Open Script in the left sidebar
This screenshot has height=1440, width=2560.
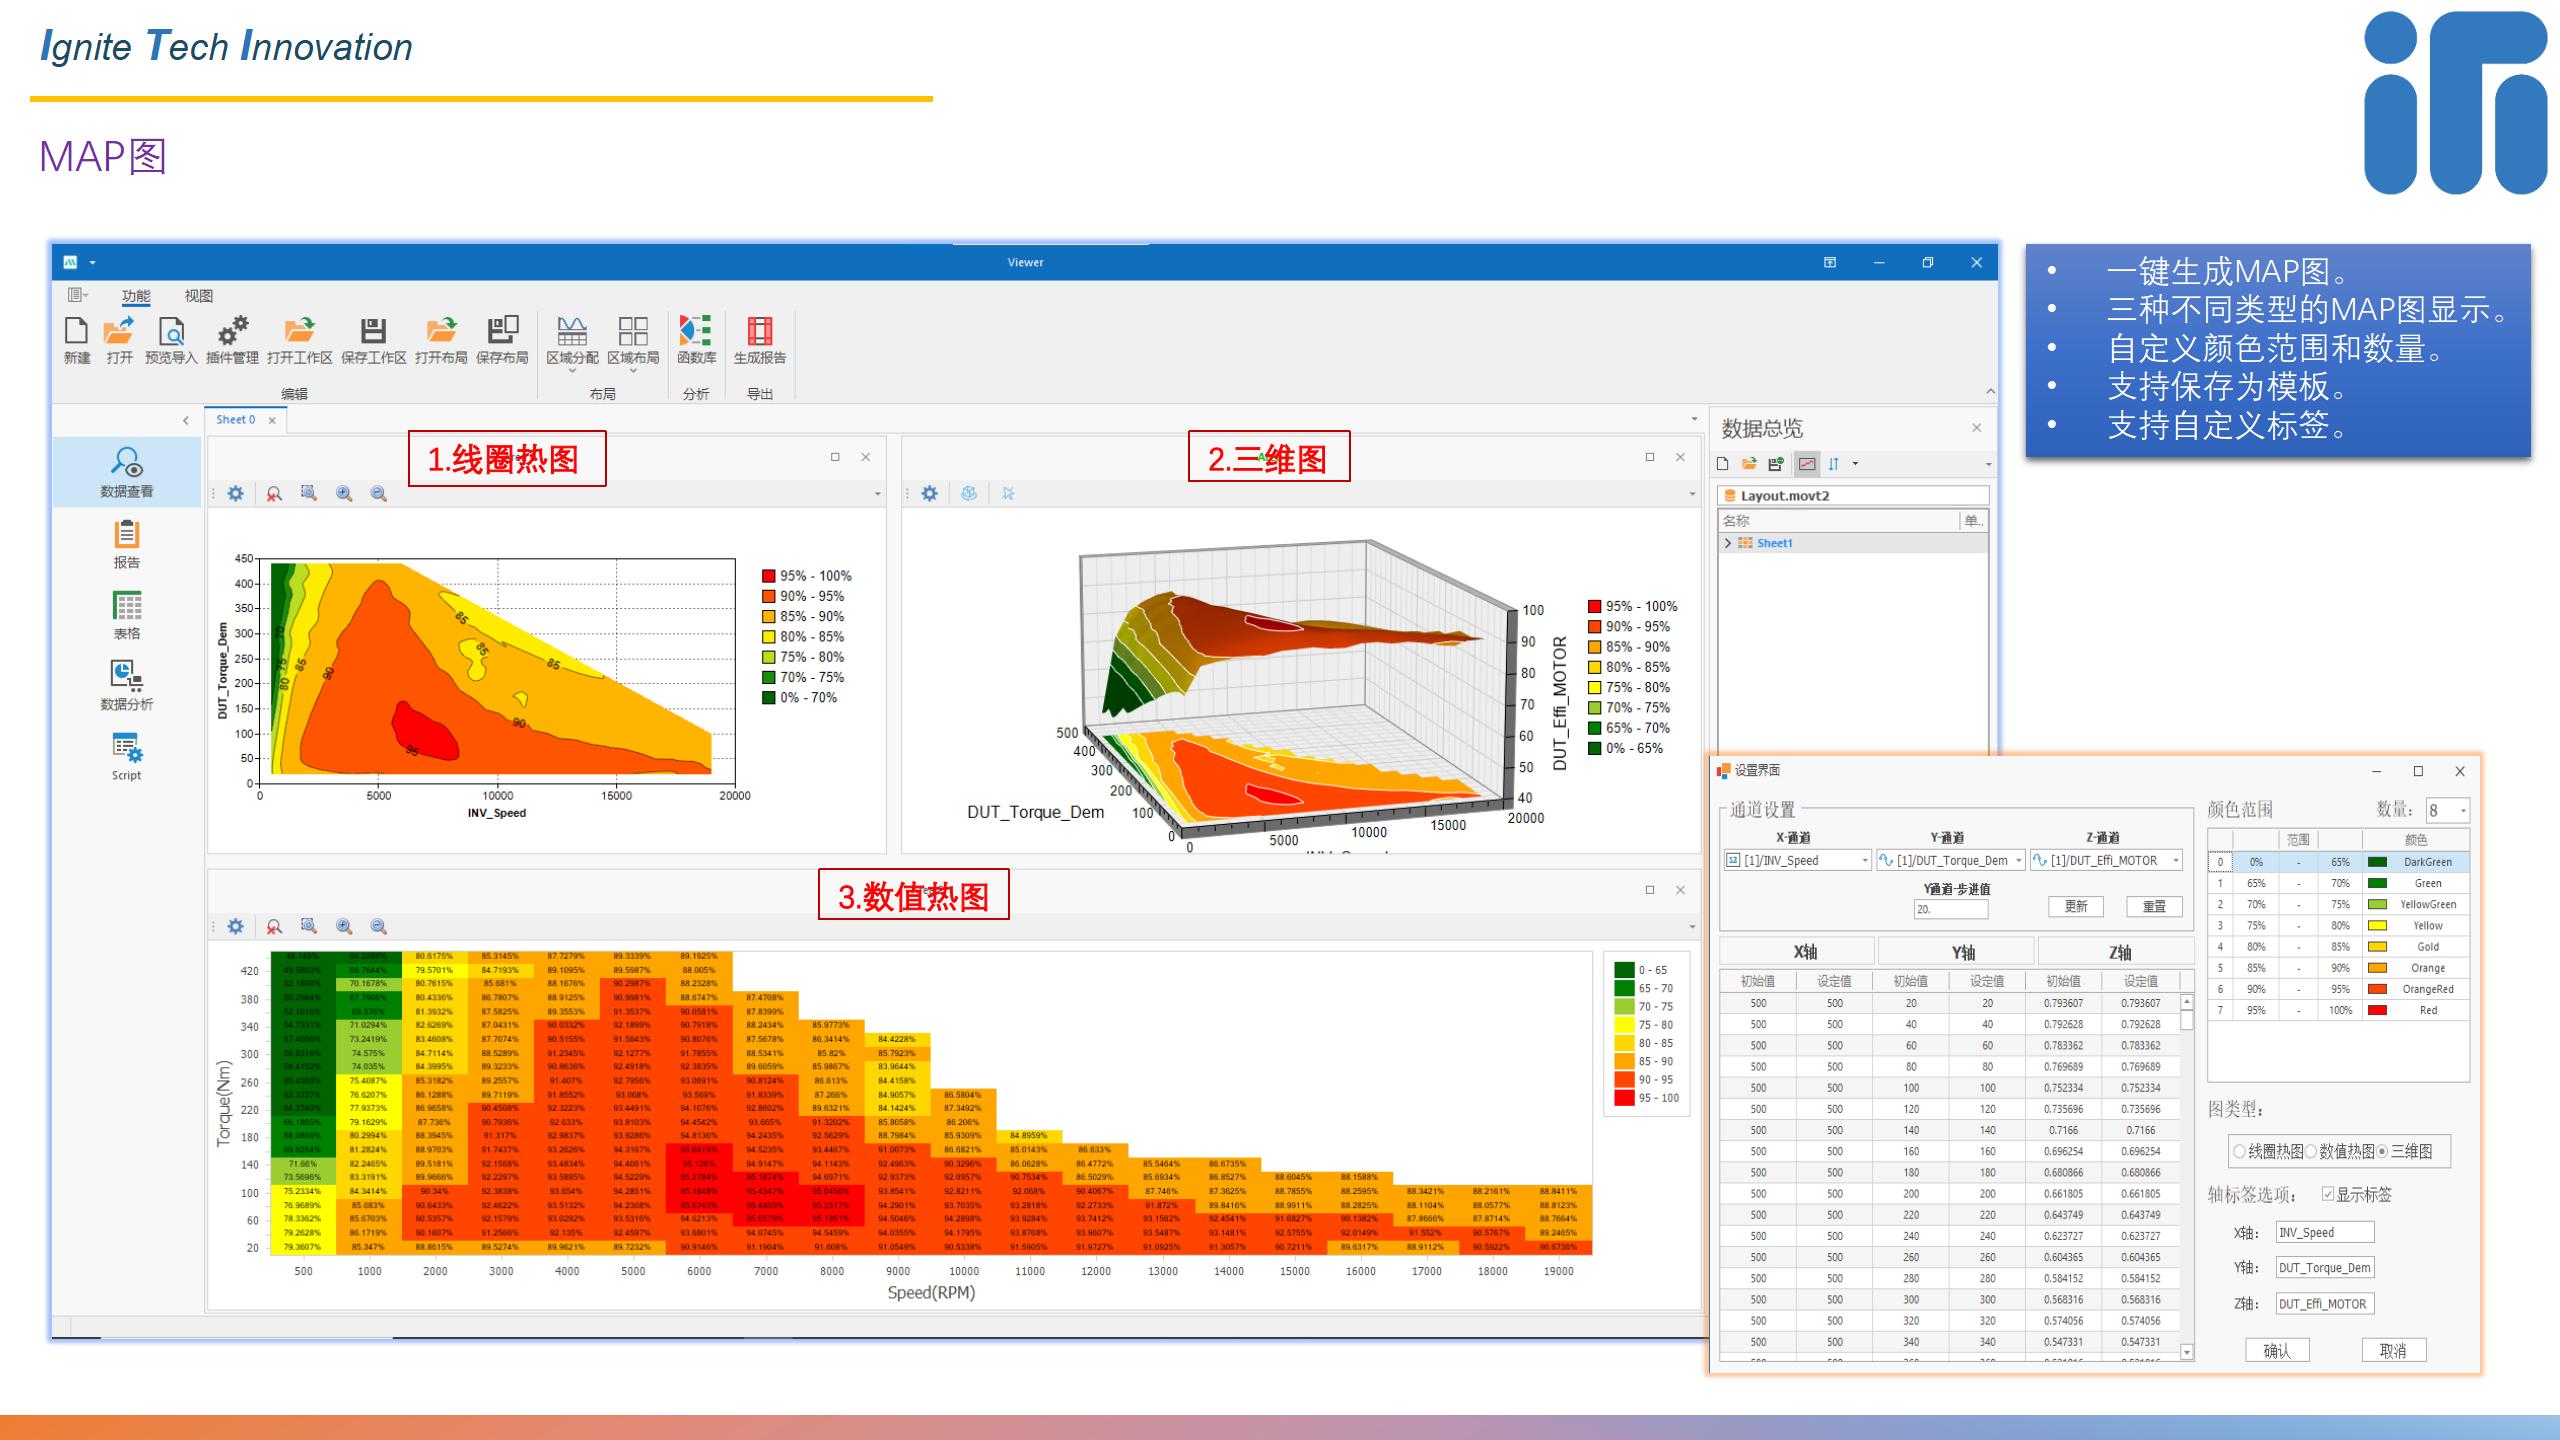click(127, 757)
